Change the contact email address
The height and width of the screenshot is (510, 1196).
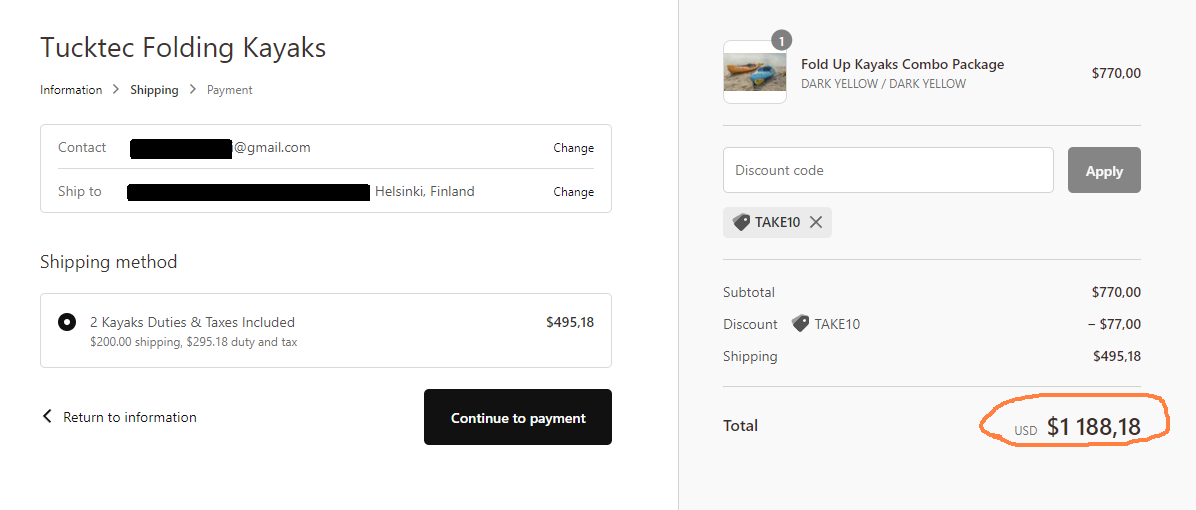pos(573,148)
